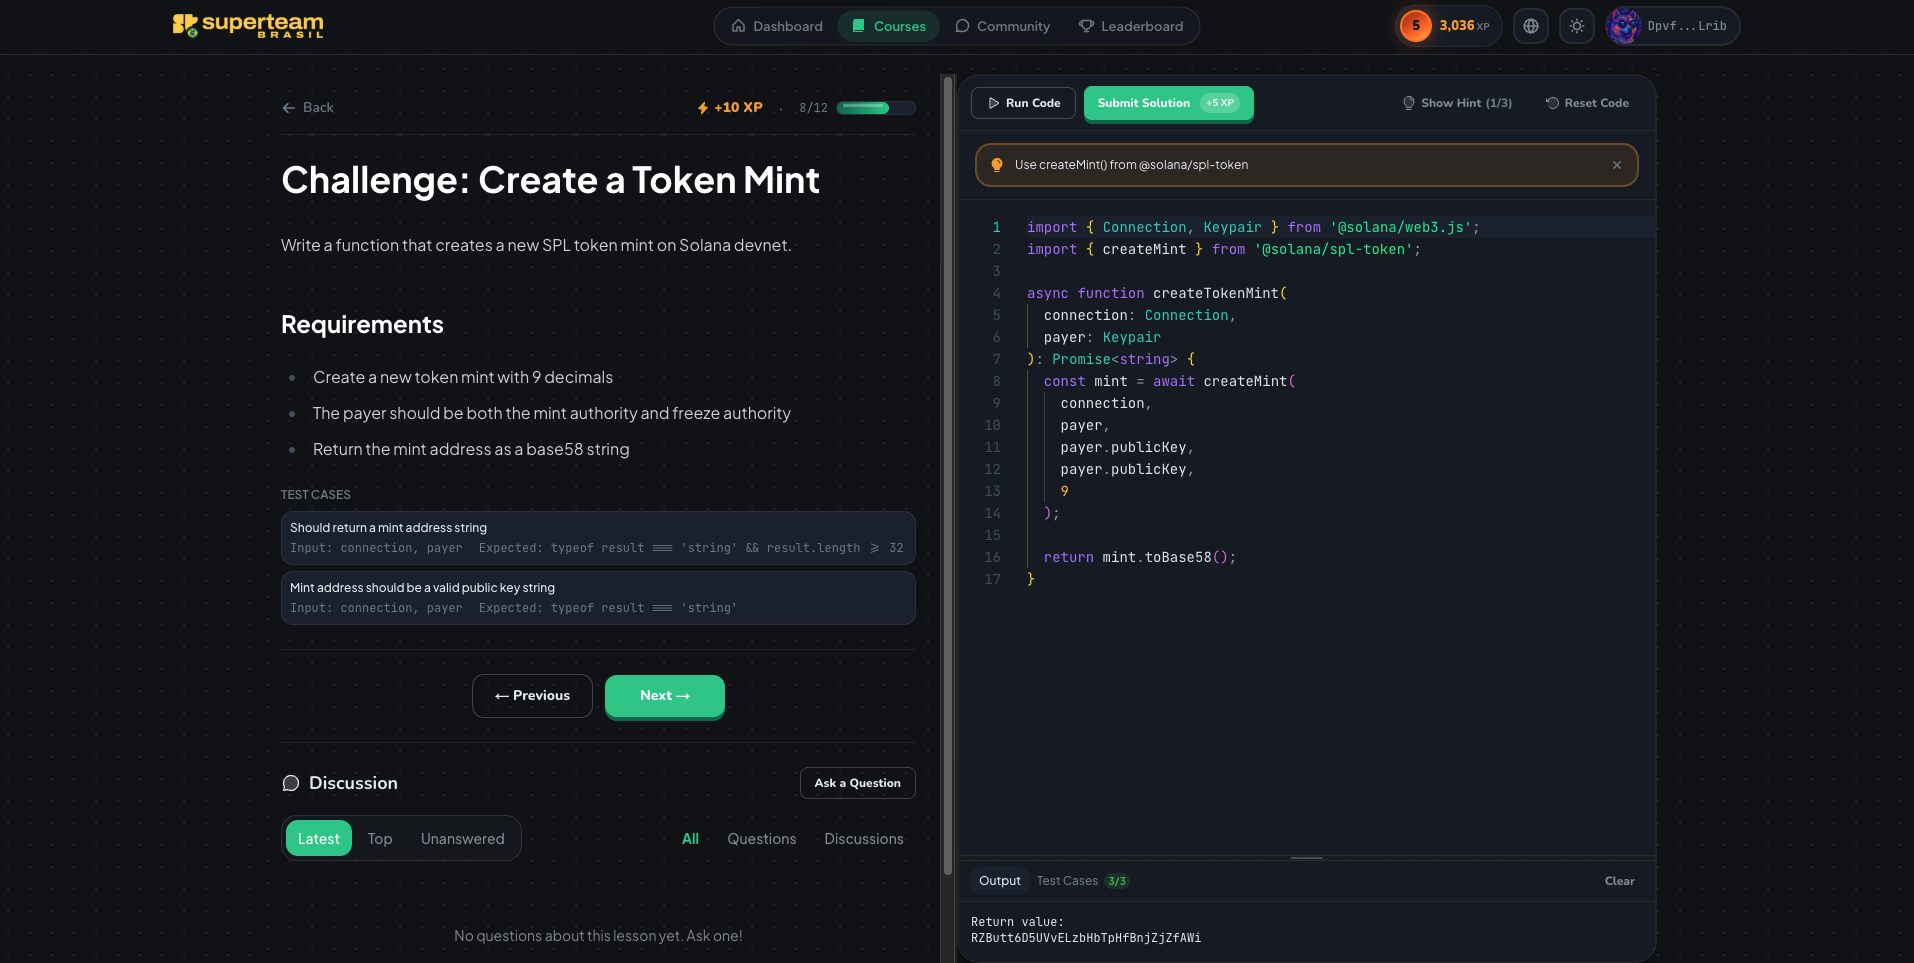The image size is (1914, 963).
Task: Click the 'Create a new token mint with 9 decimals' requirement
Action: [463, 377]
